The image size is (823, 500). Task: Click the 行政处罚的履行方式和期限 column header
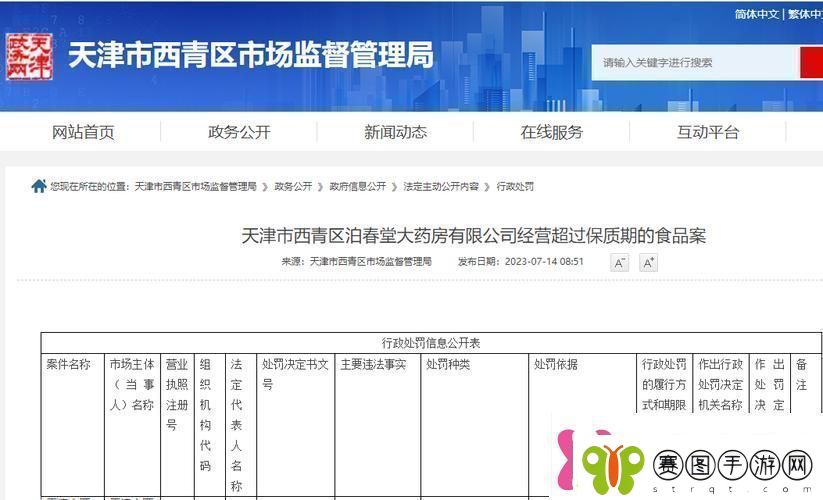[664, 385]
